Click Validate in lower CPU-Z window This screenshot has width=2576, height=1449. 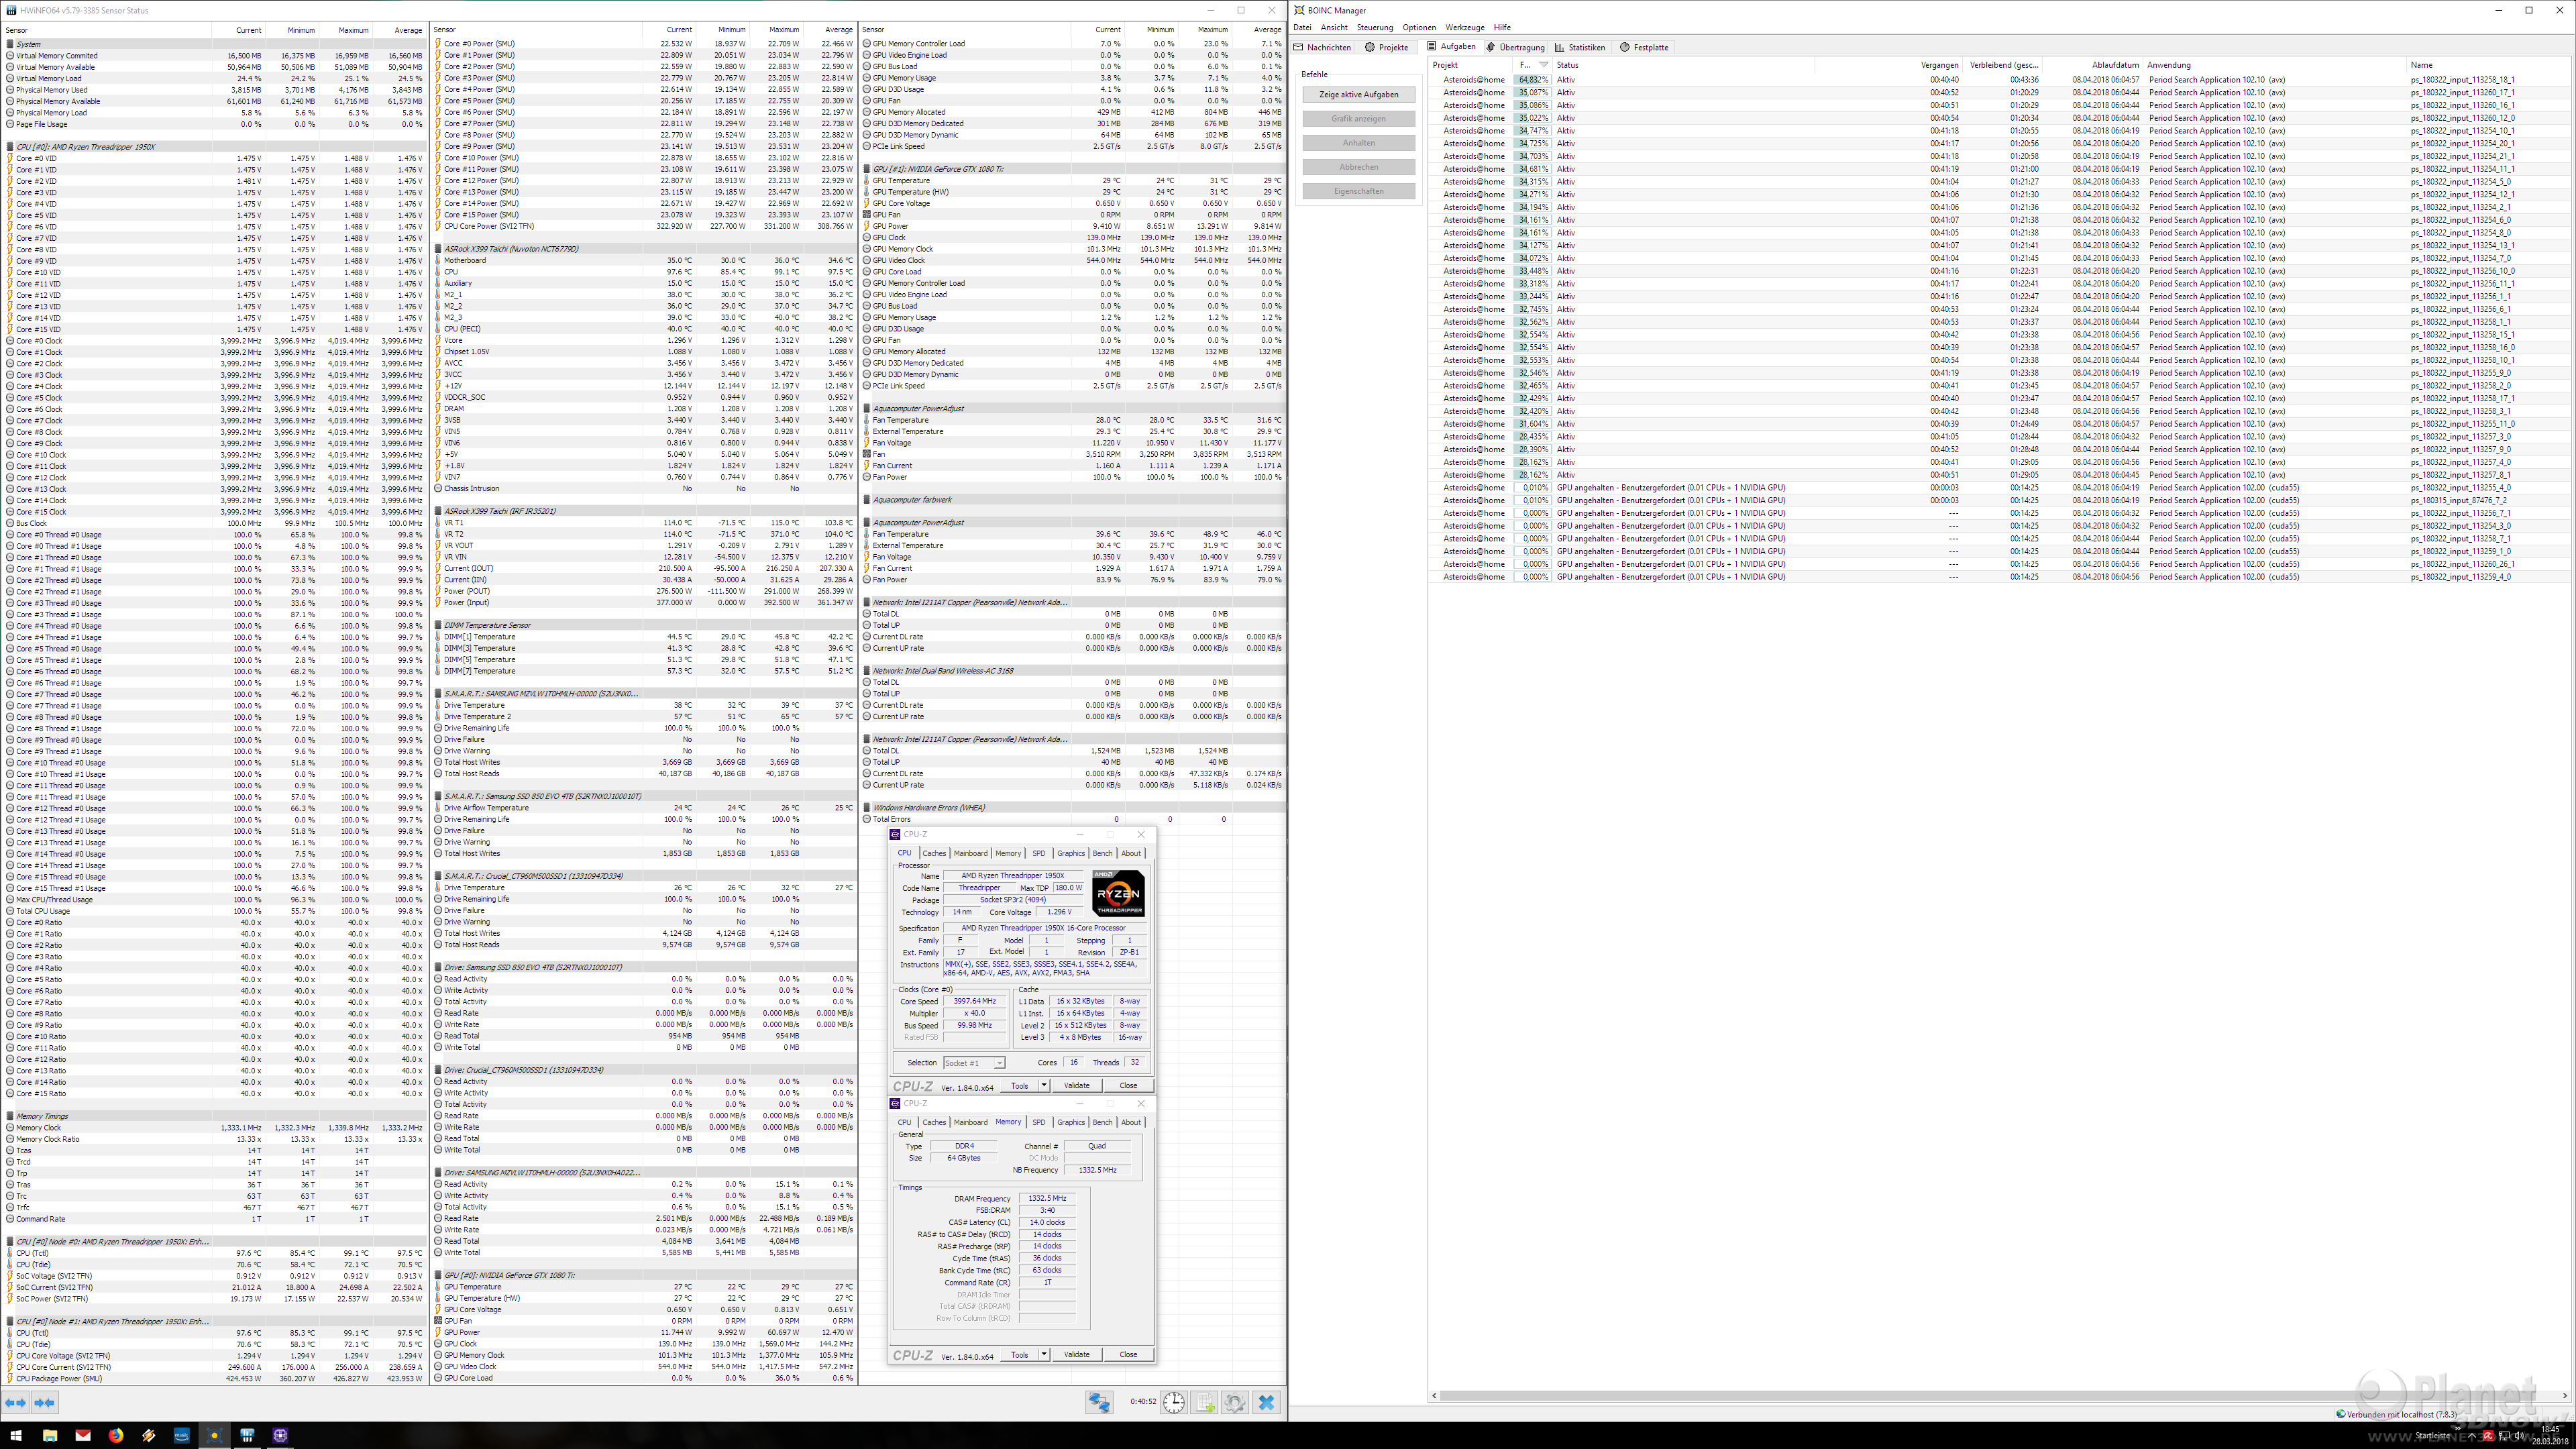click(x=1077, y=1354)
